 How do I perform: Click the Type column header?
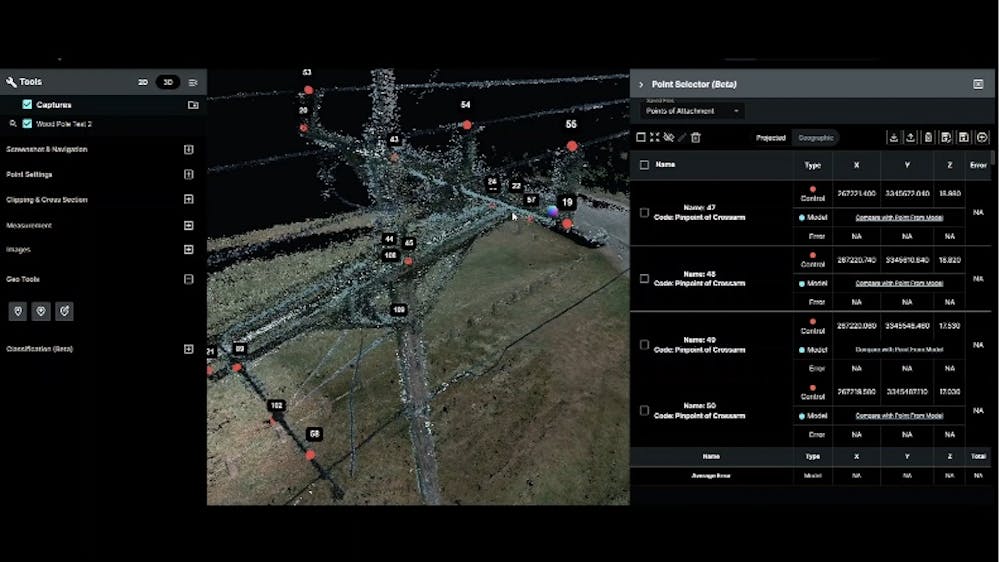[812, 165]
